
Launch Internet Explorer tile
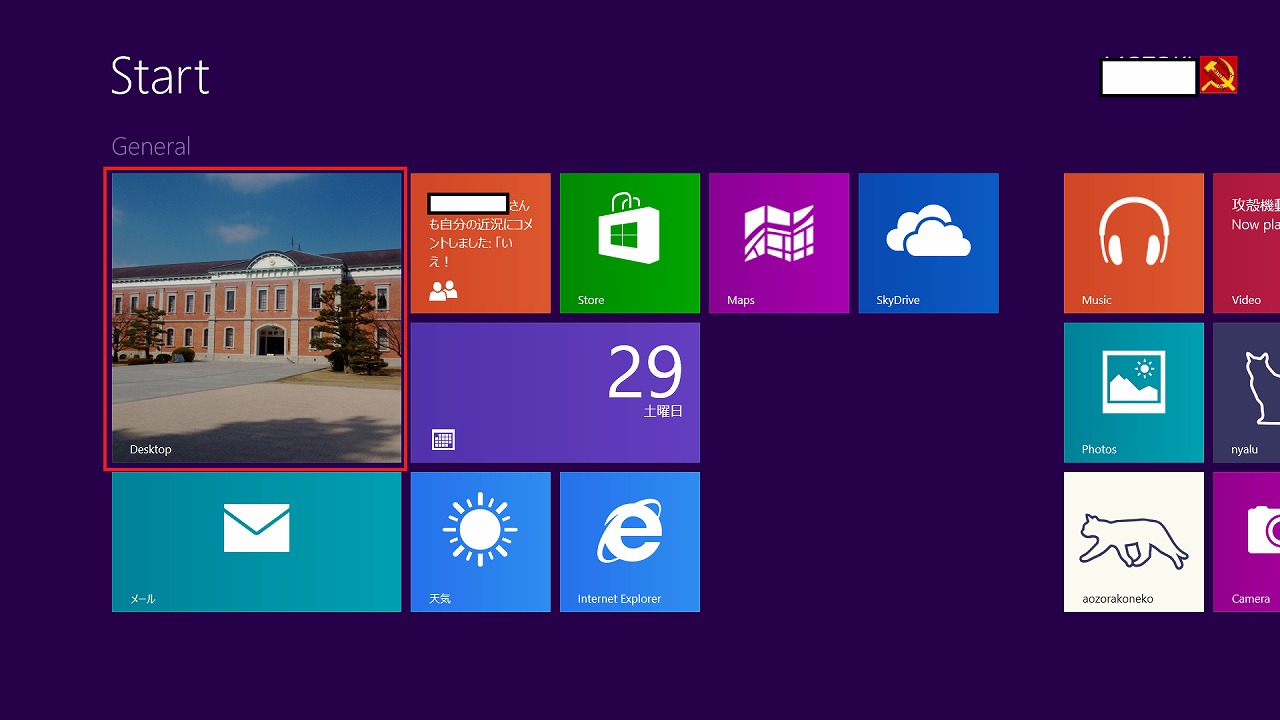click(x=630, y=542)
